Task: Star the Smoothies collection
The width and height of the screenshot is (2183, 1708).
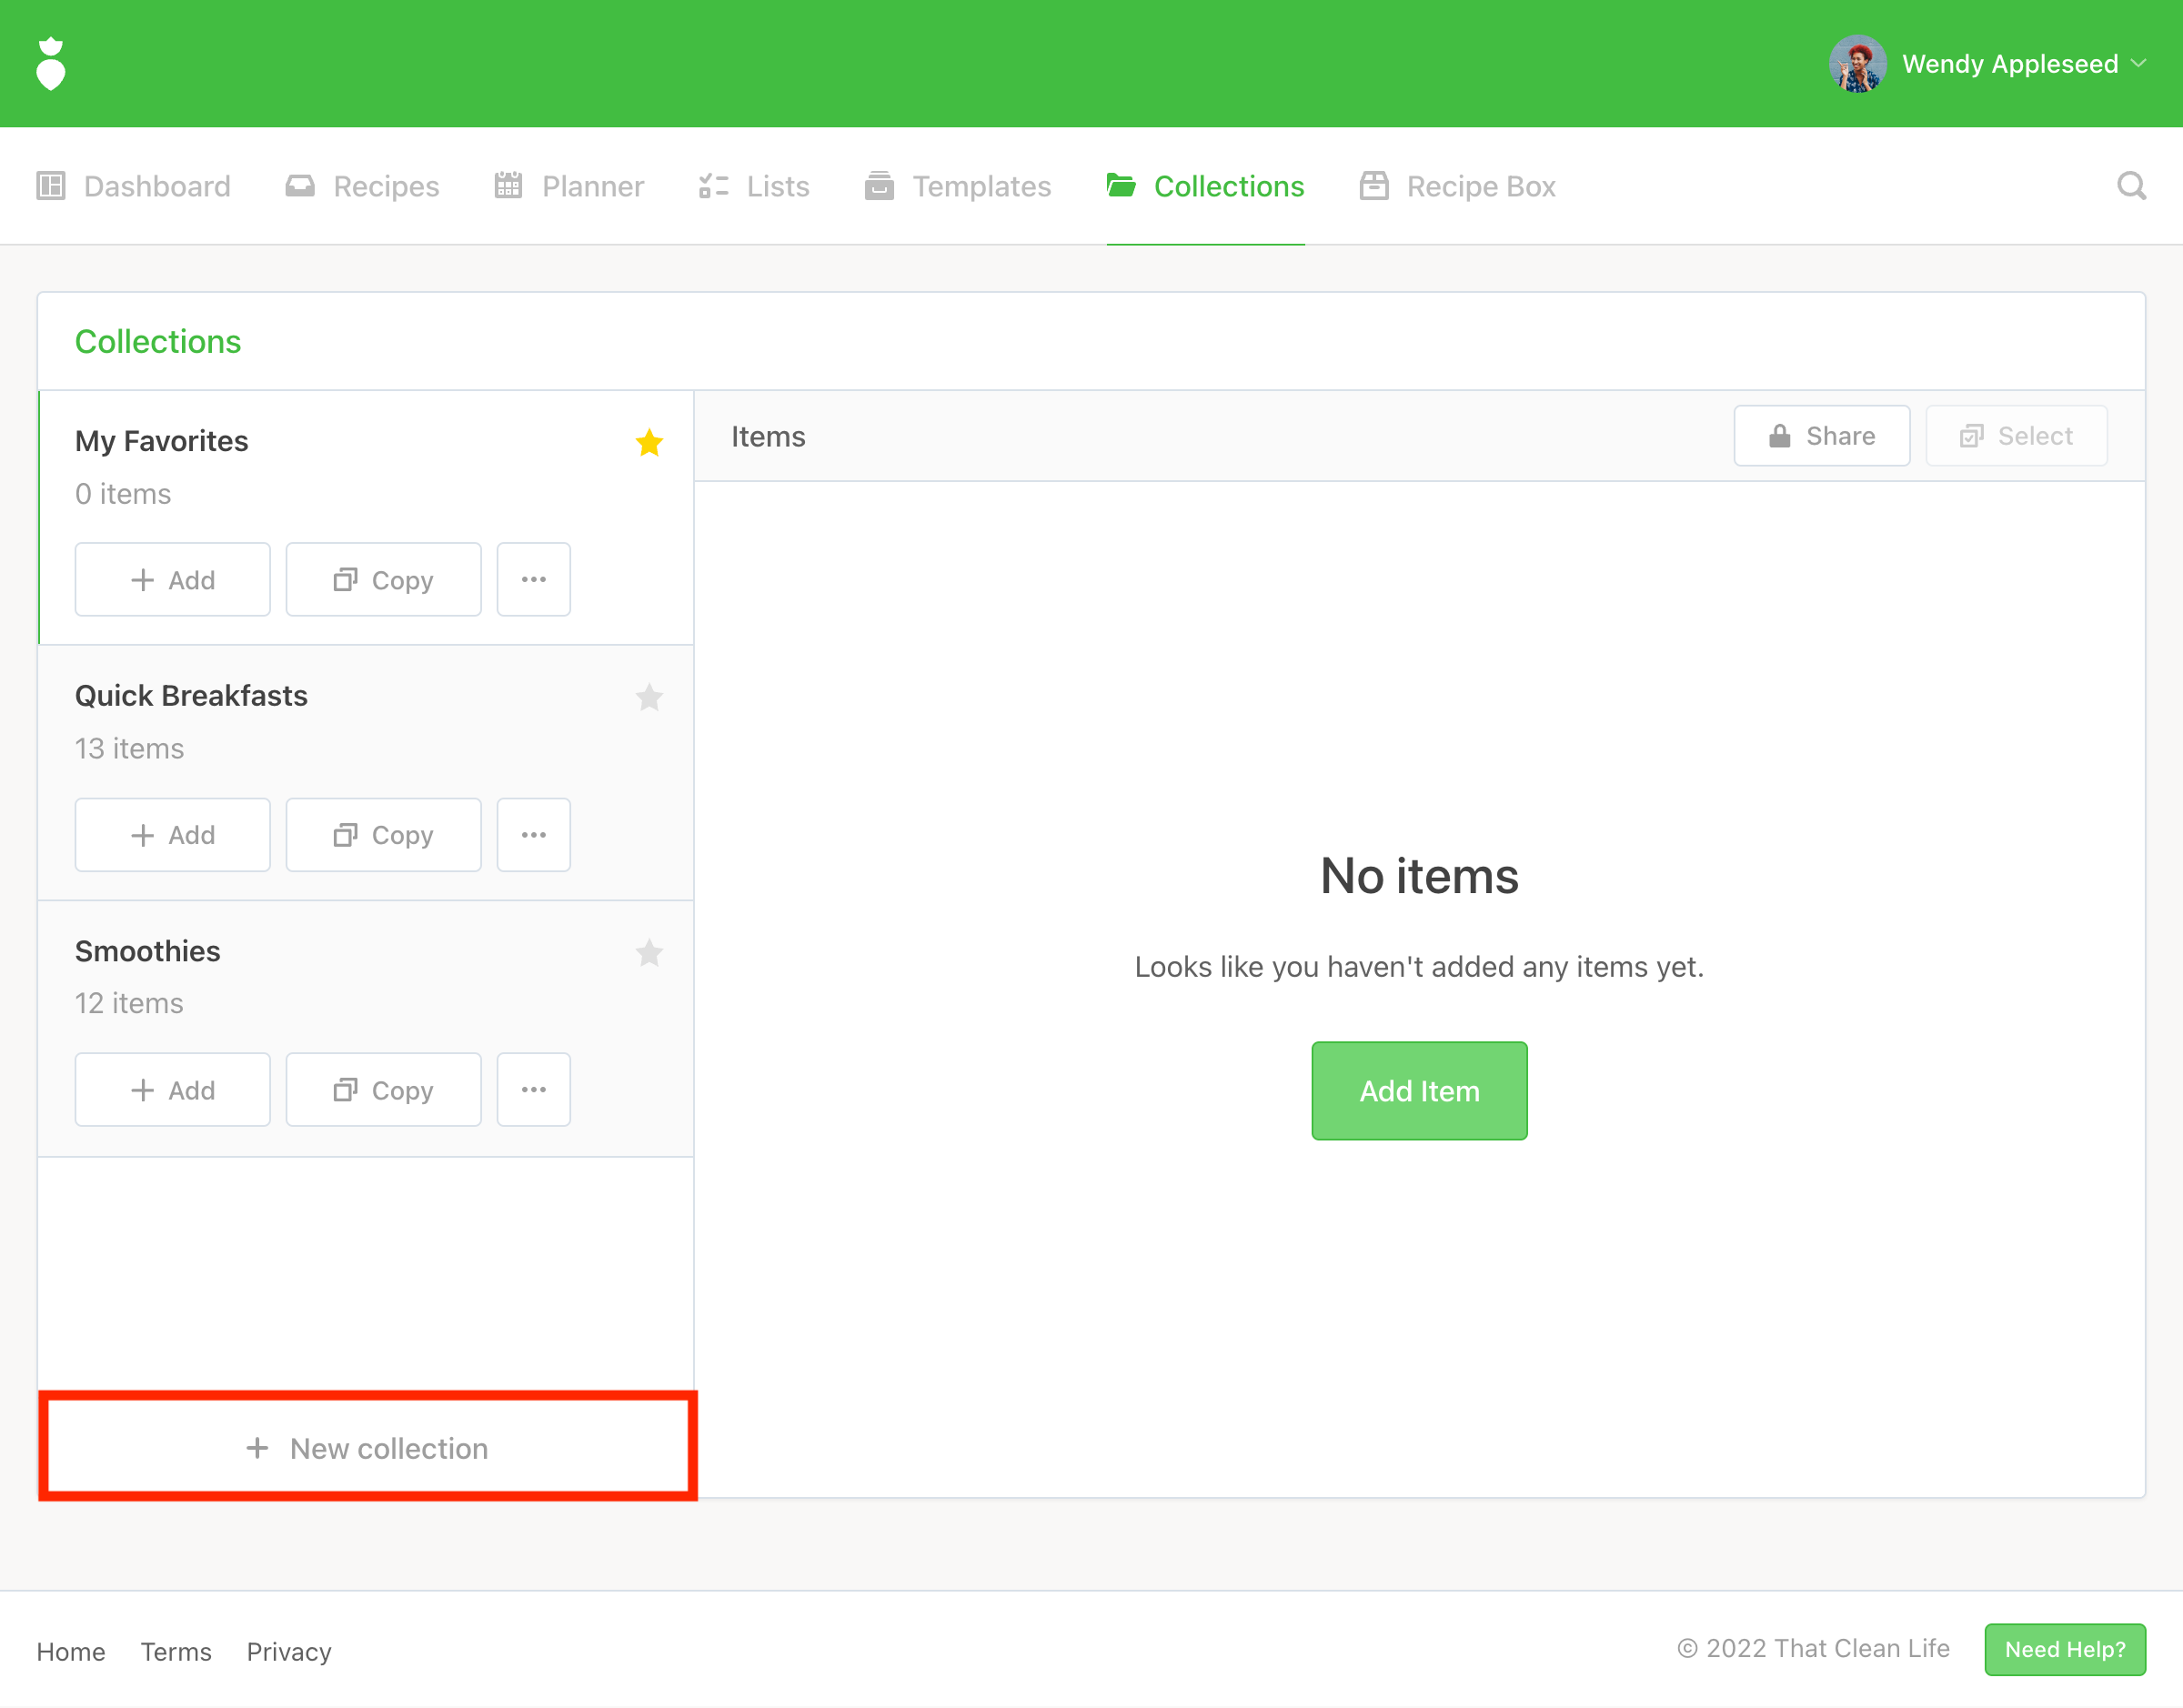Action: point(649,952)
